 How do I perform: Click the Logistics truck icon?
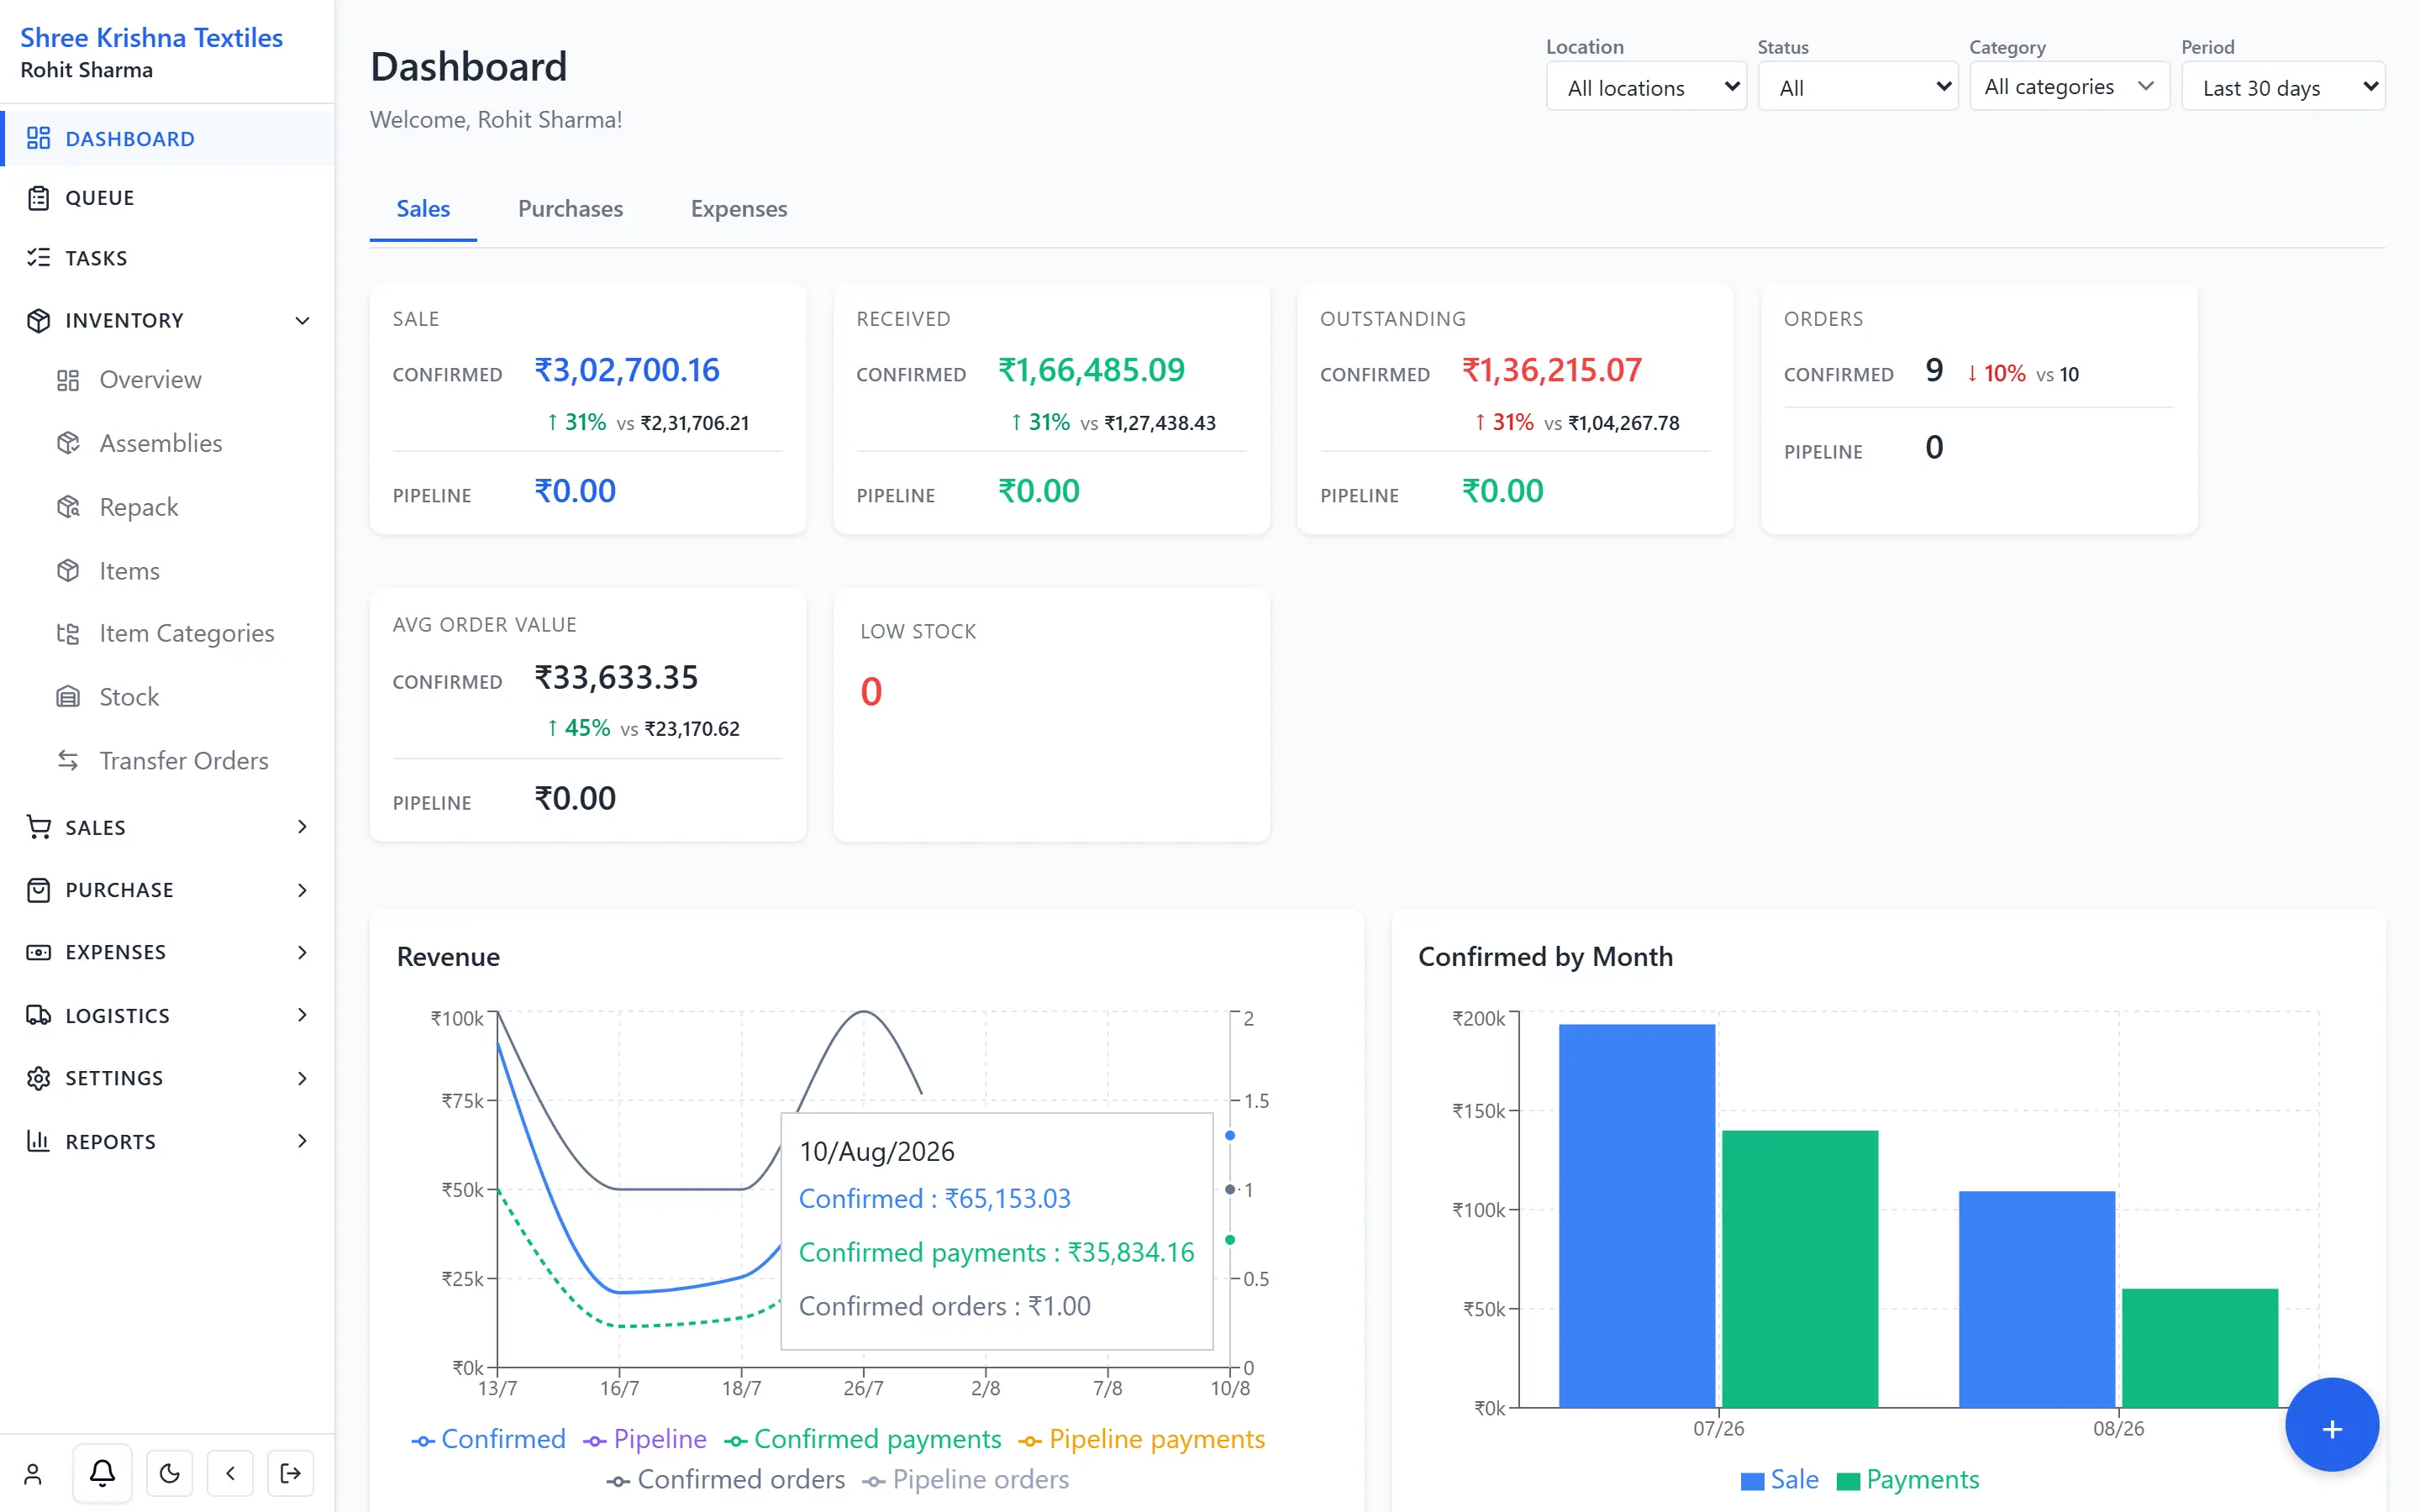(38, 1015)
